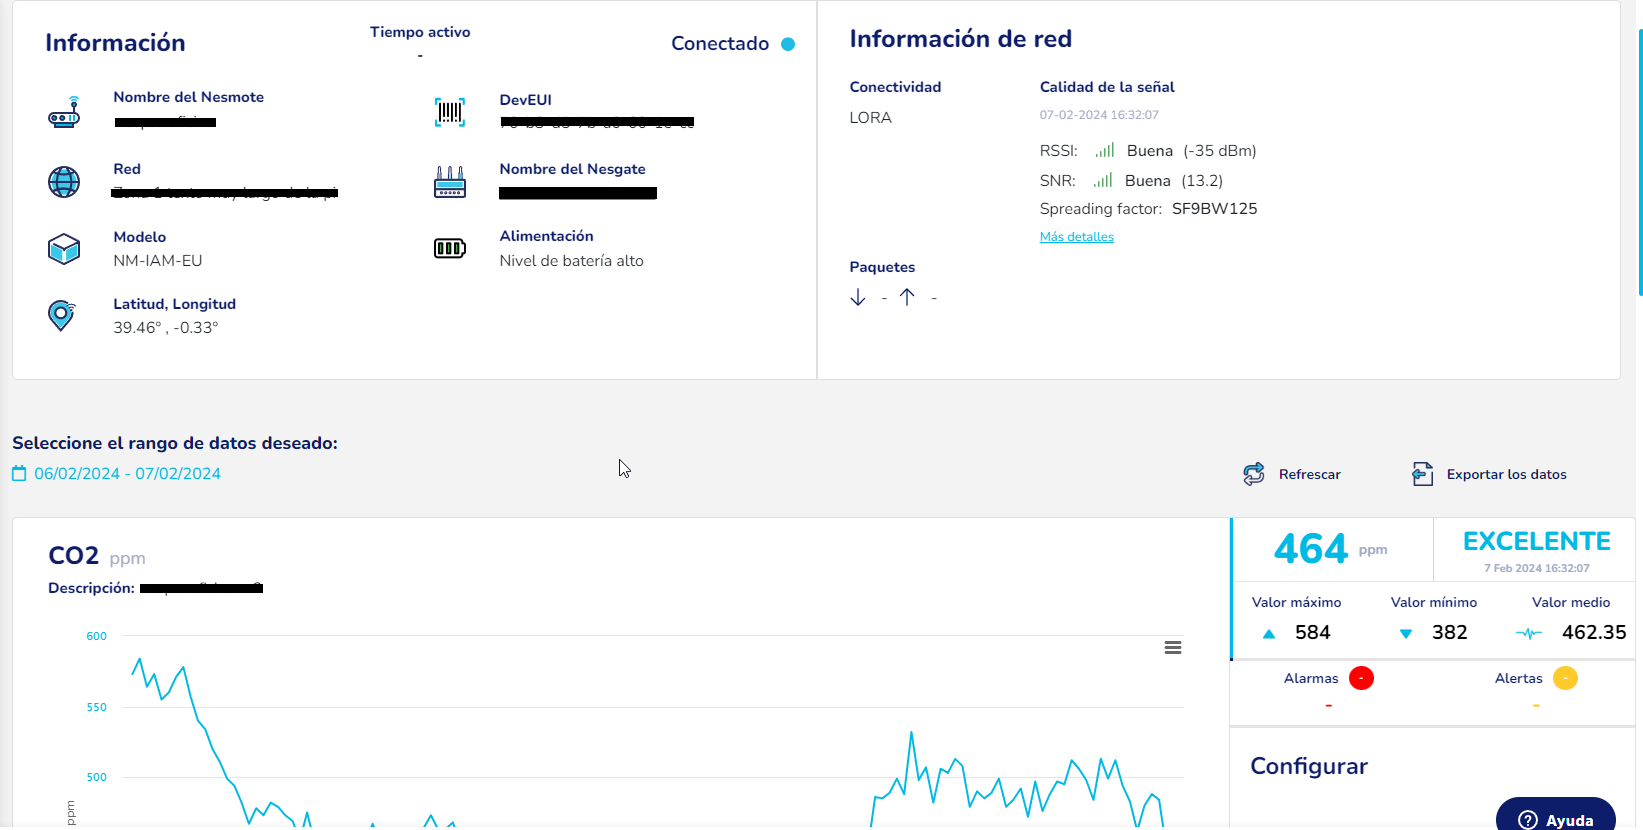Click the blue Conectado status dot
The width and height of the screenshot is (1643, 830).
[x=788, y=44]
